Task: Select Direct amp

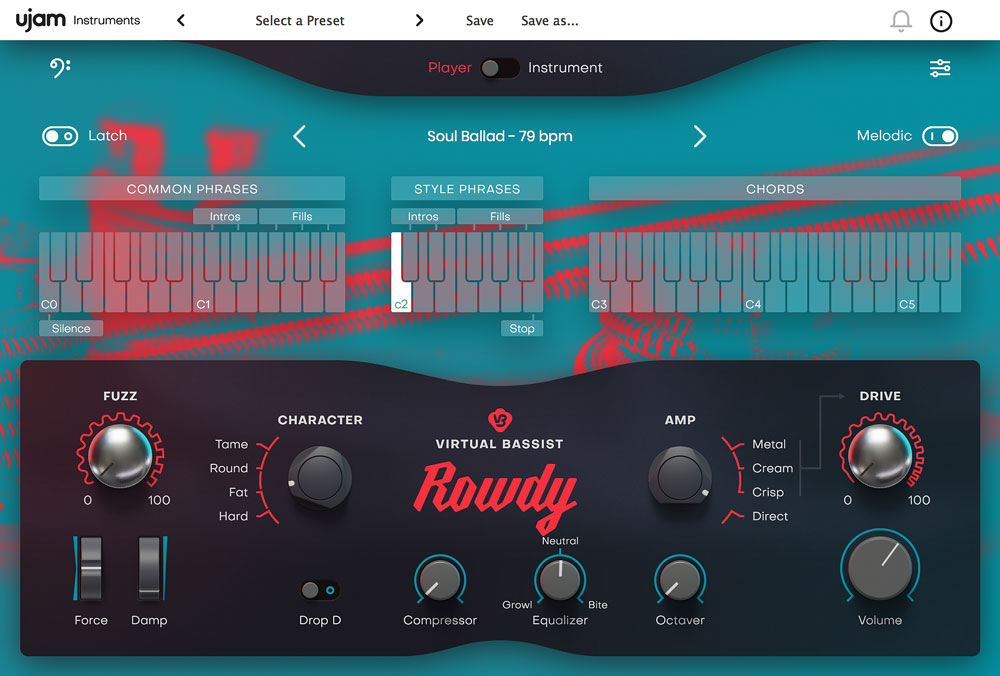Action: point(770,516)
